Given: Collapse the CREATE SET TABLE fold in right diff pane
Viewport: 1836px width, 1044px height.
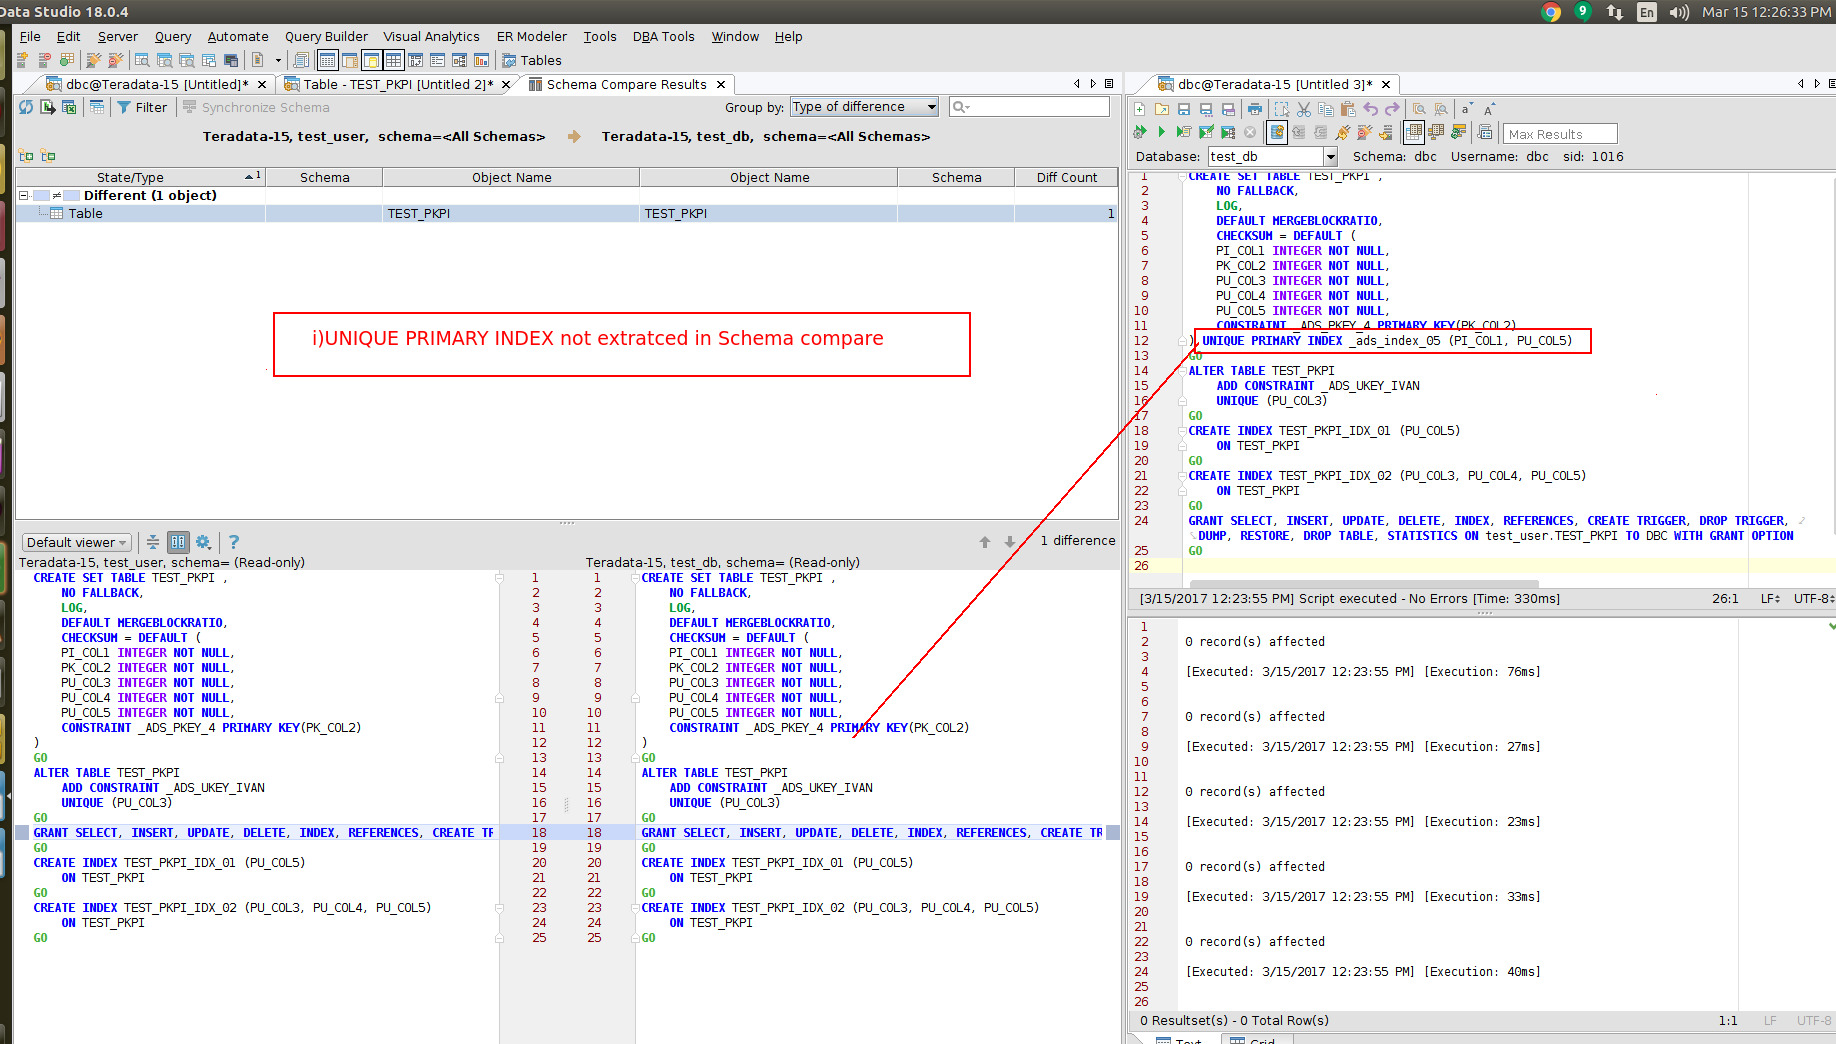Looking at the screenshot, I should click(x=634, y=578).
